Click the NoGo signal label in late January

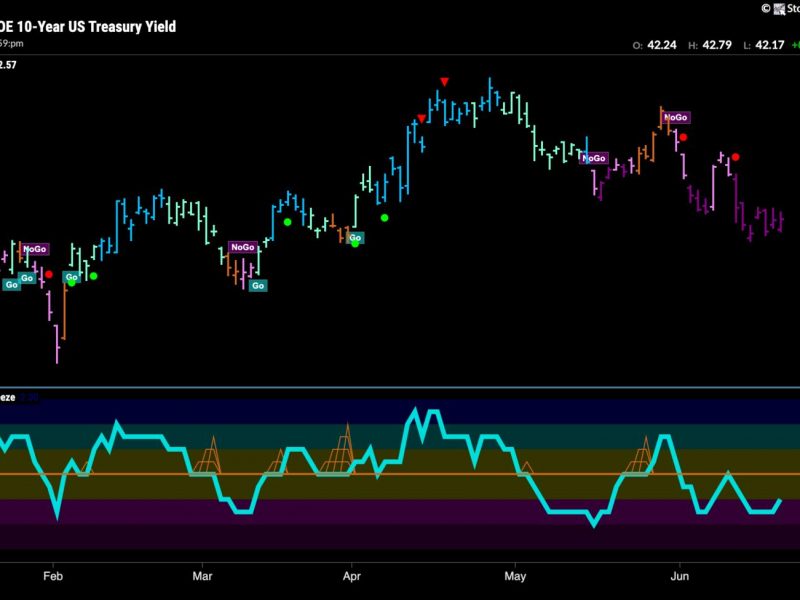[x=35, y=249]
